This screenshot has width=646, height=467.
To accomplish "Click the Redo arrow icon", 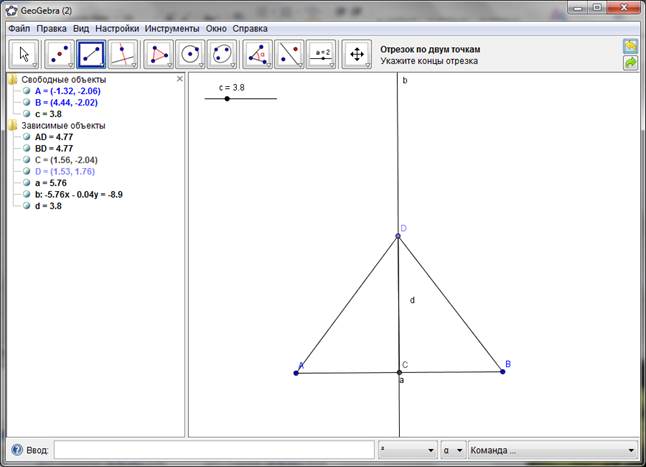I will 630,63.
